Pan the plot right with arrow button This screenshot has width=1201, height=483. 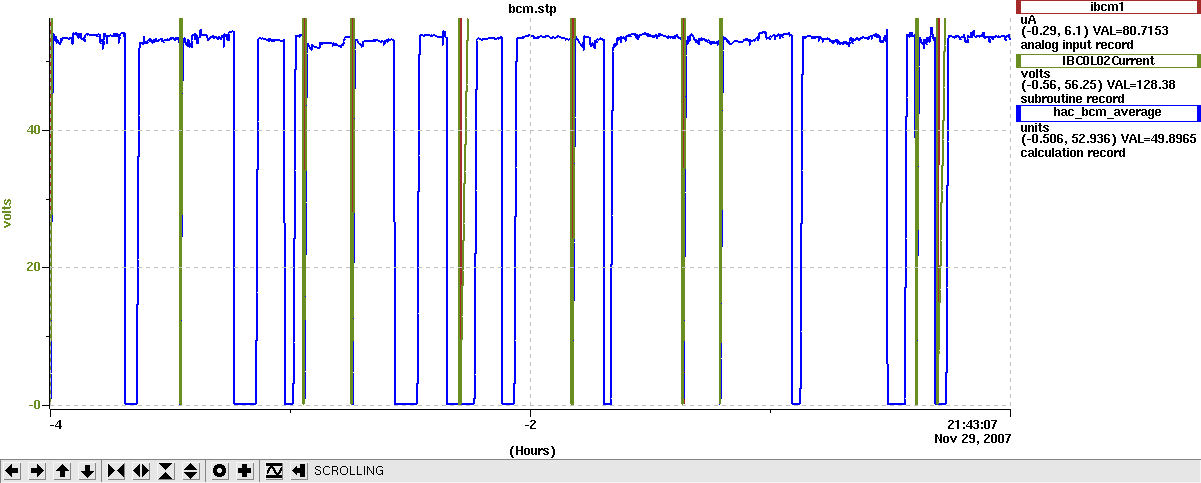pos(38,470)
